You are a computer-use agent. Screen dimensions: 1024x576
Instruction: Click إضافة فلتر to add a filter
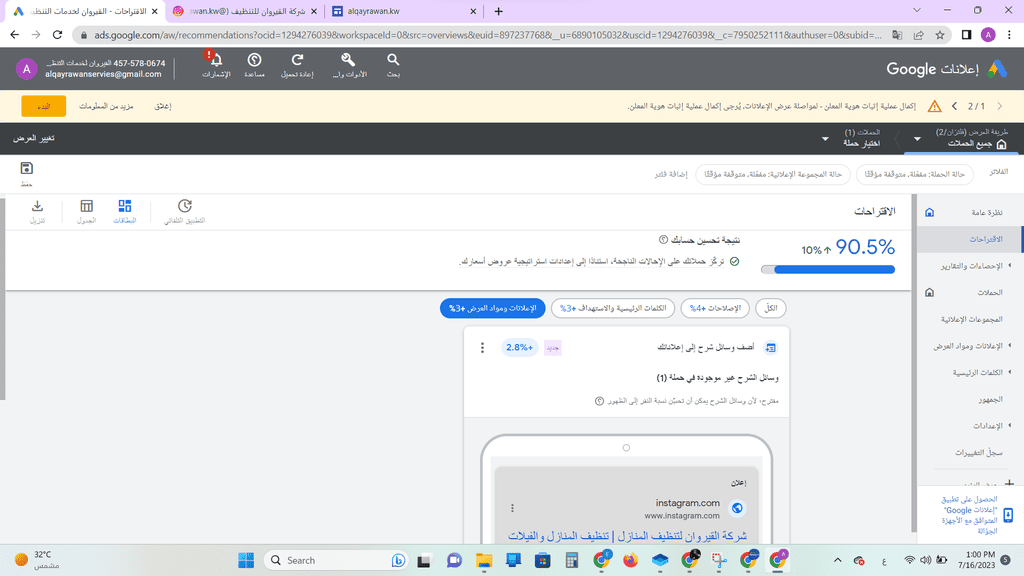tap(671, 174)
